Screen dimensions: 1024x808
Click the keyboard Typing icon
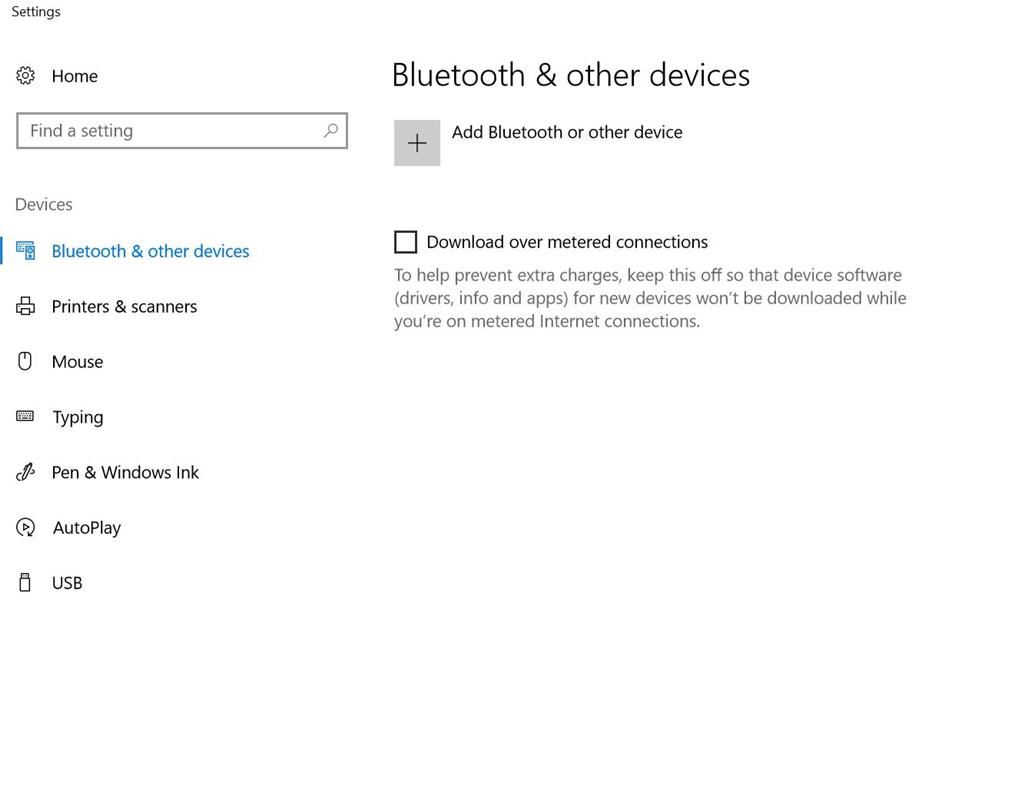[25, 416]
